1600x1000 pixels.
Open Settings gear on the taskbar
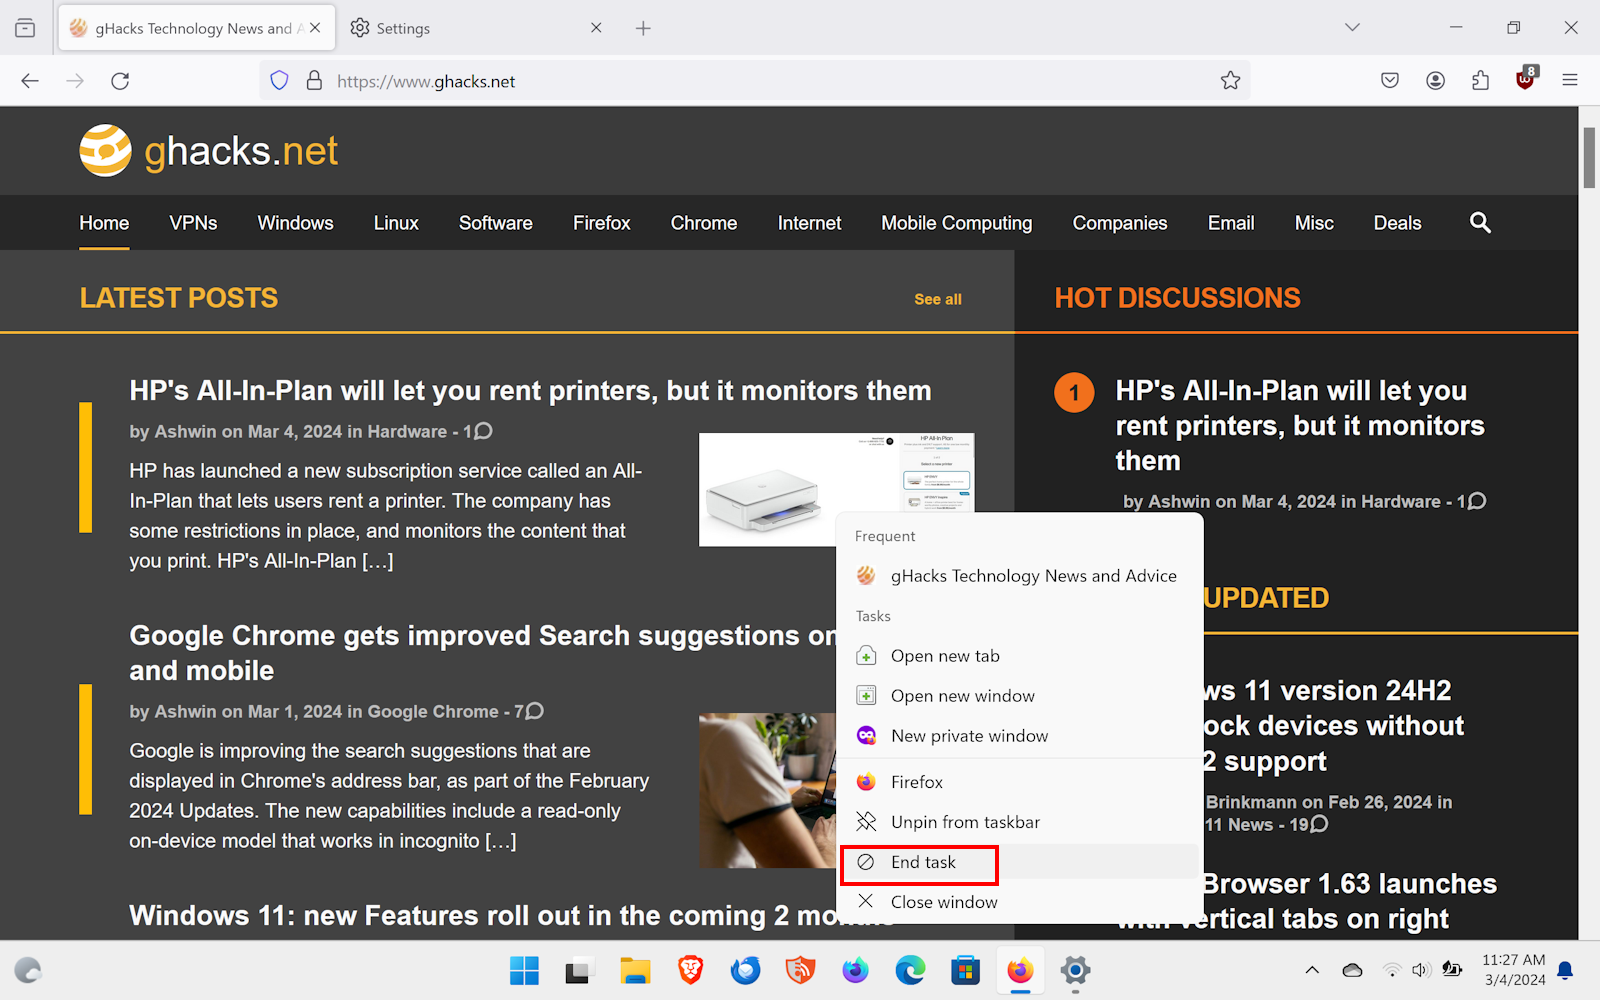[1075, 970]
